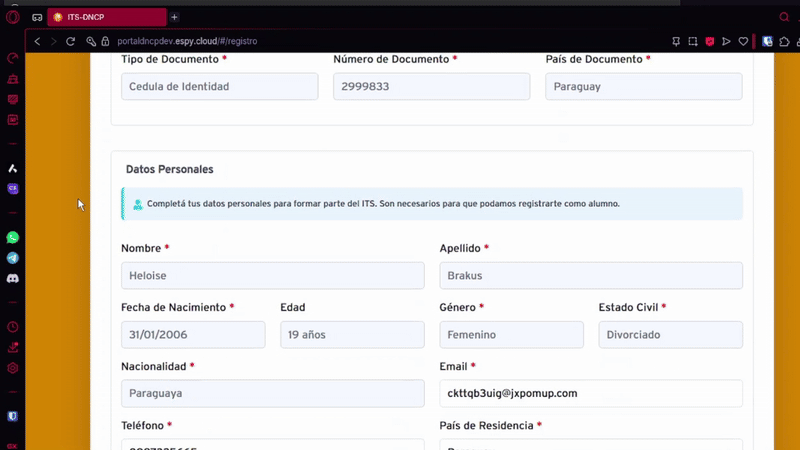
Task: Open sidebar settings gear icon
Action: click(x=13, y=368)
